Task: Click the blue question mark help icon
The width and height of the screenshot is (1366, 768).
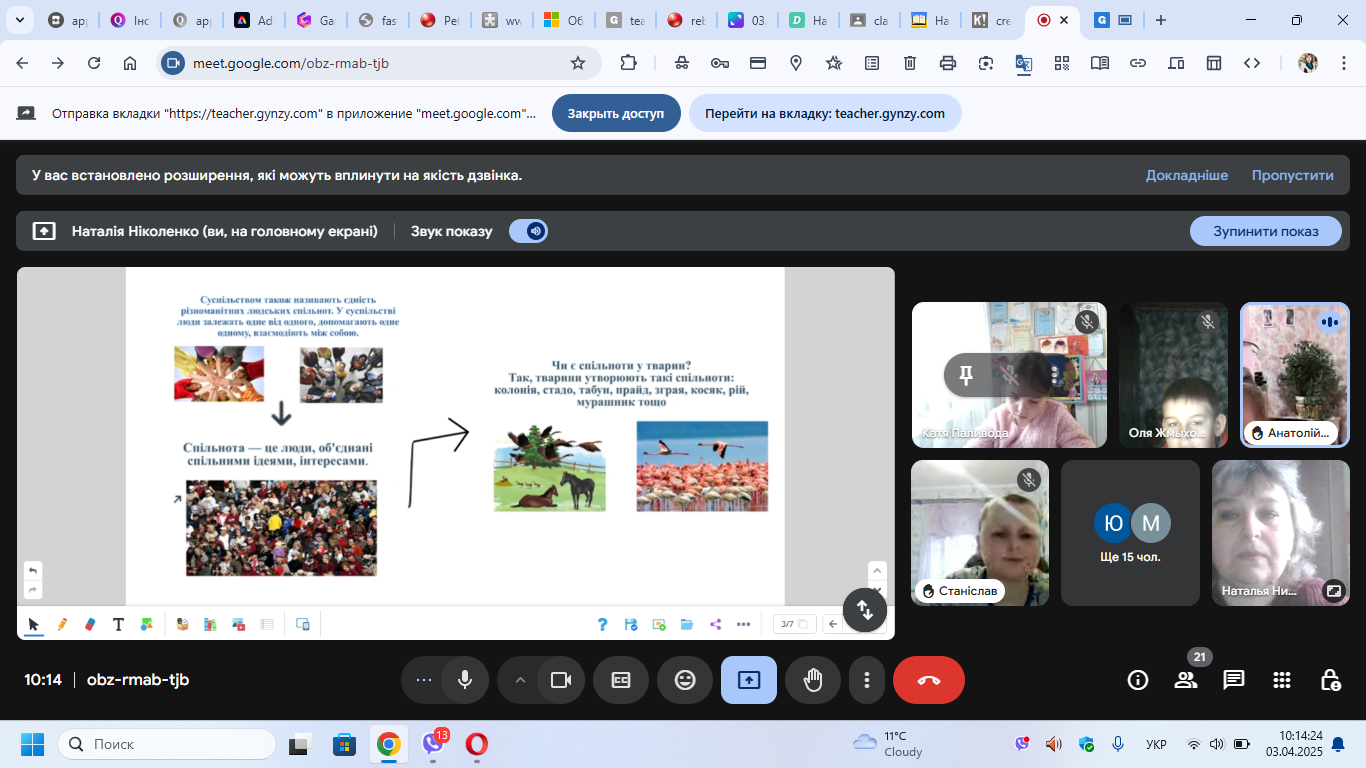Action: pos(602,624)
